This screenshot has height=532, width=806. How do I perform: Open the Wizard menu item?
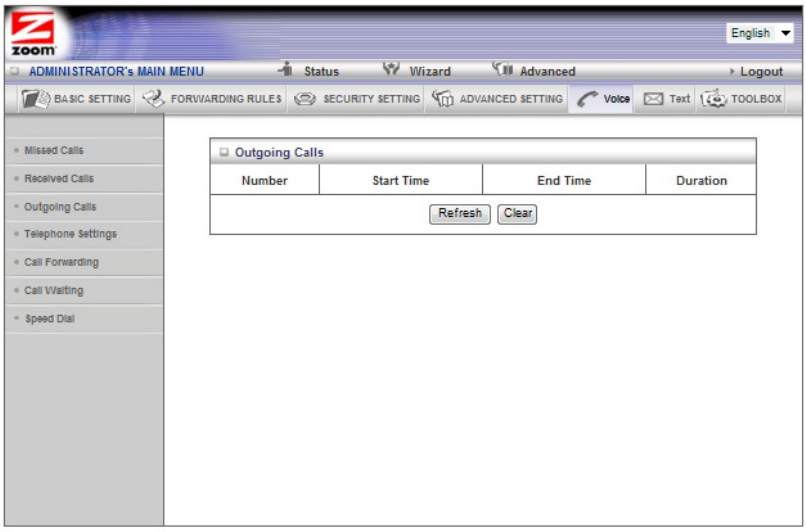coord(430,71)
